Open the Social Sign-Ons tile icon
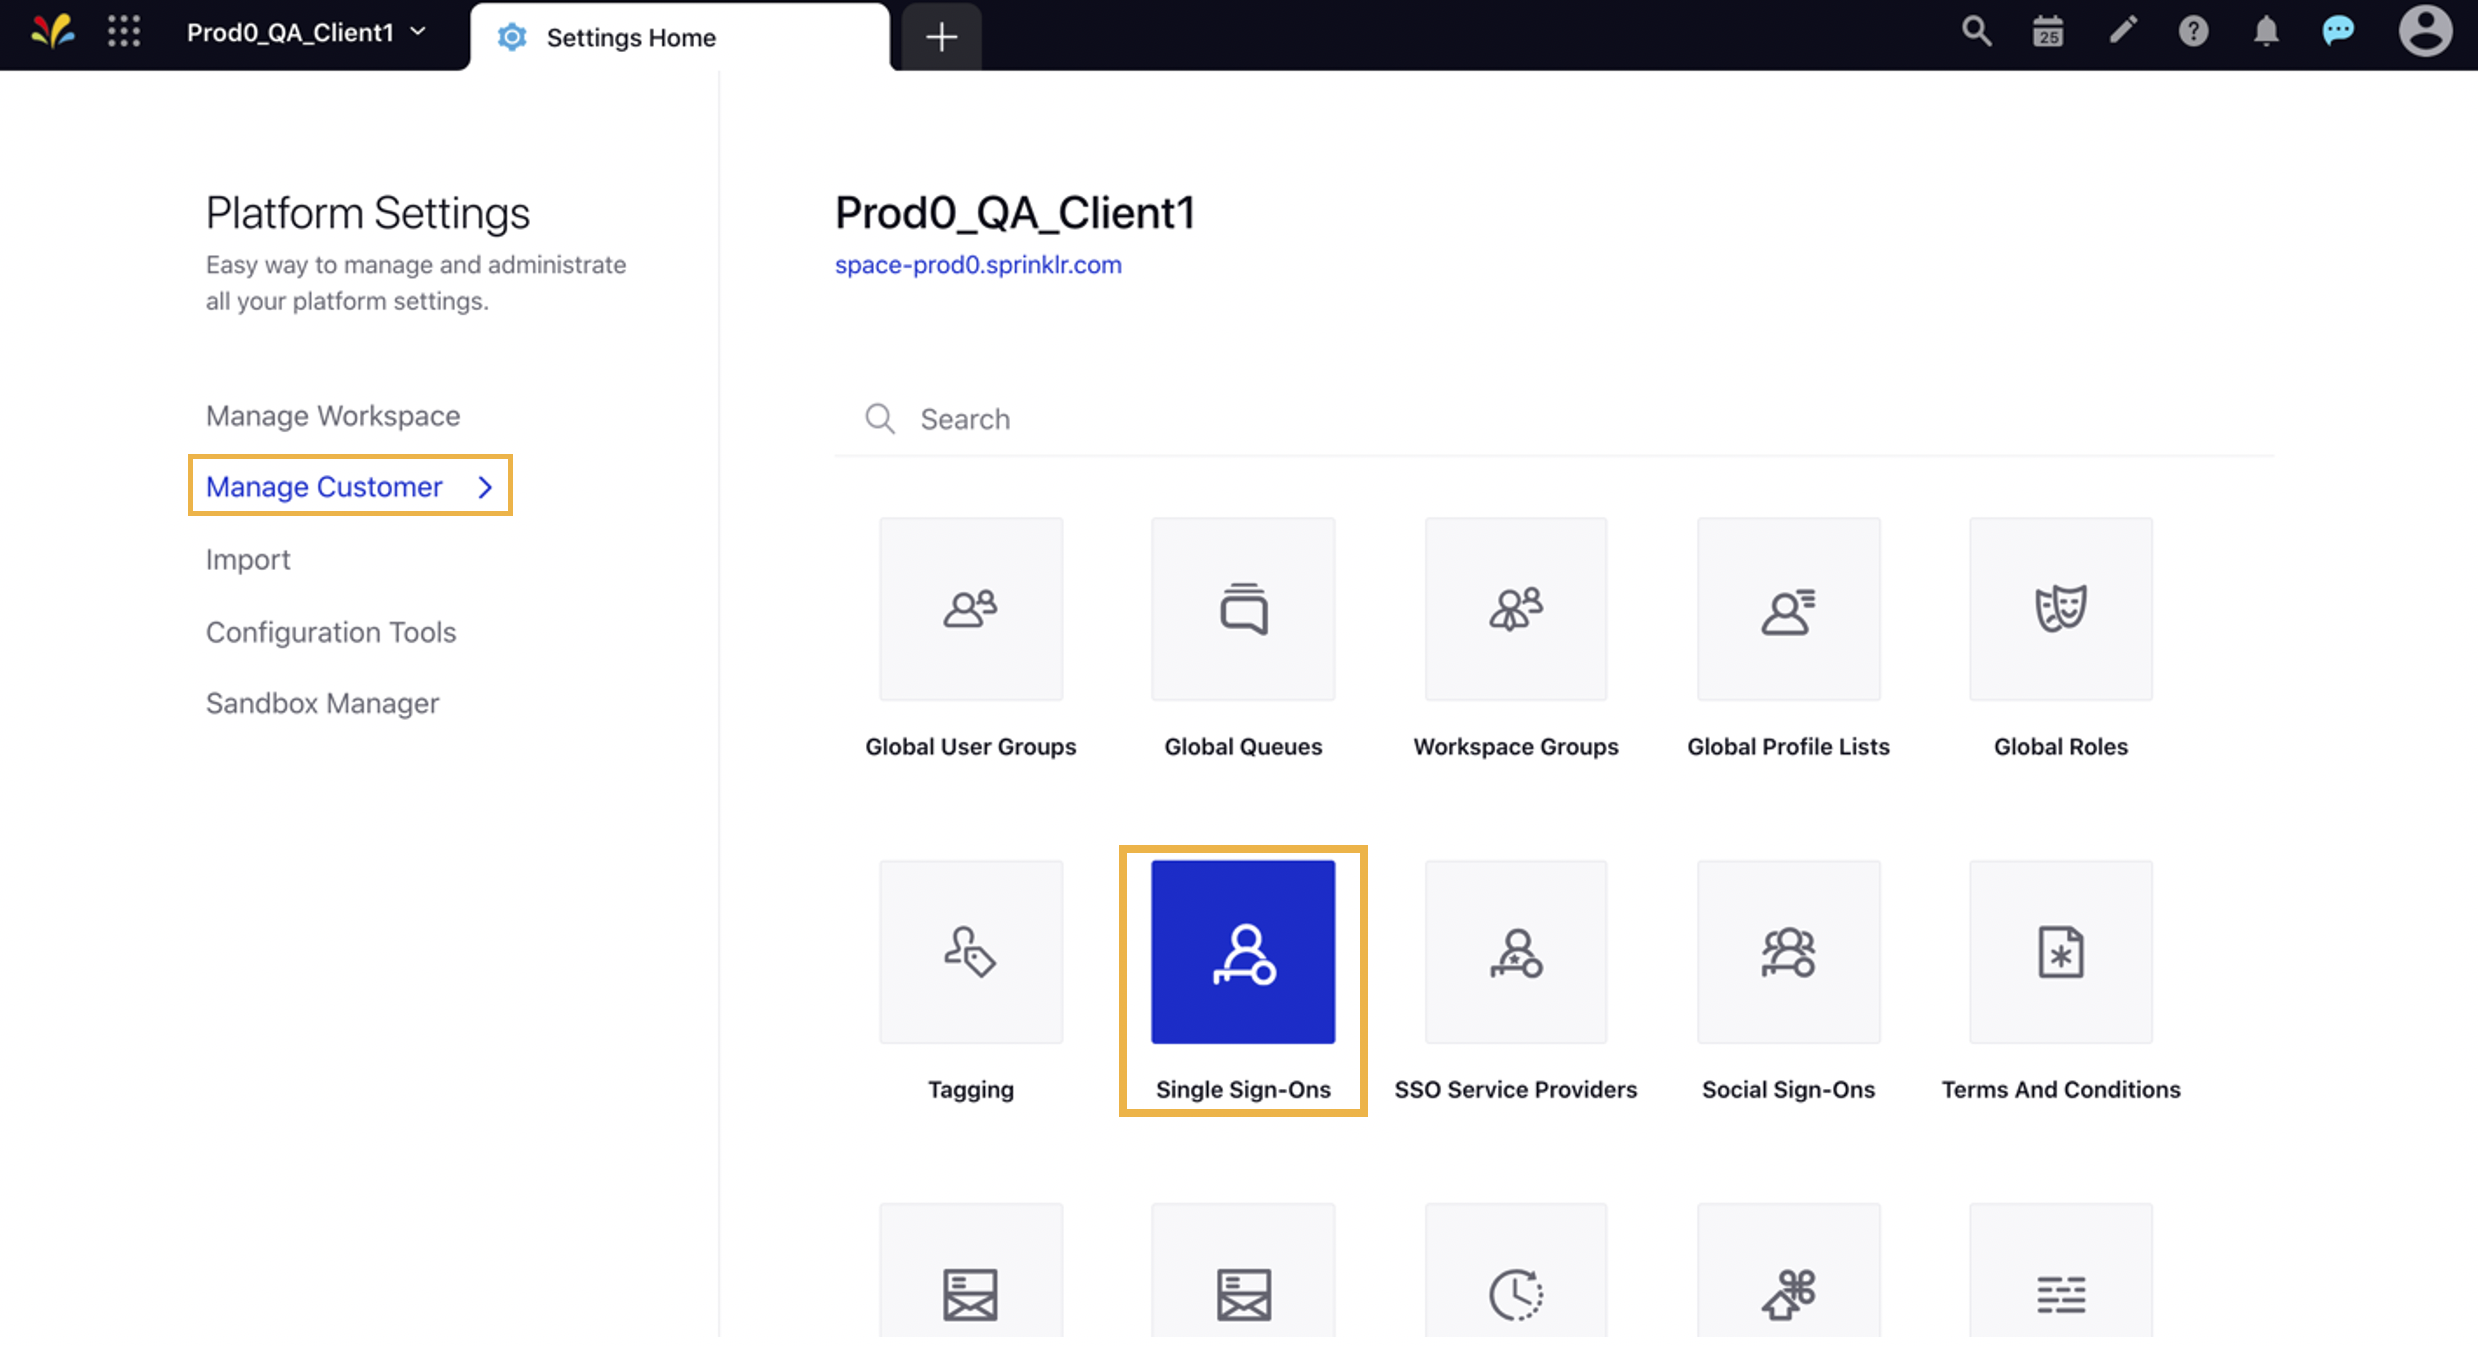2478x1346 pixels. (x=1788, y=952)
